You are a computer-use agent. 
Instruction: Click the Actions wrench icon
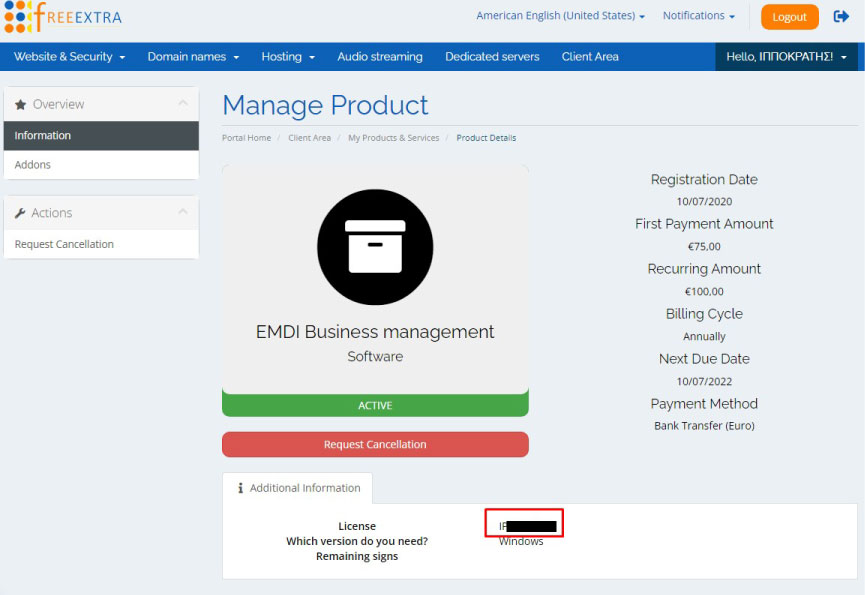(20, 213)
